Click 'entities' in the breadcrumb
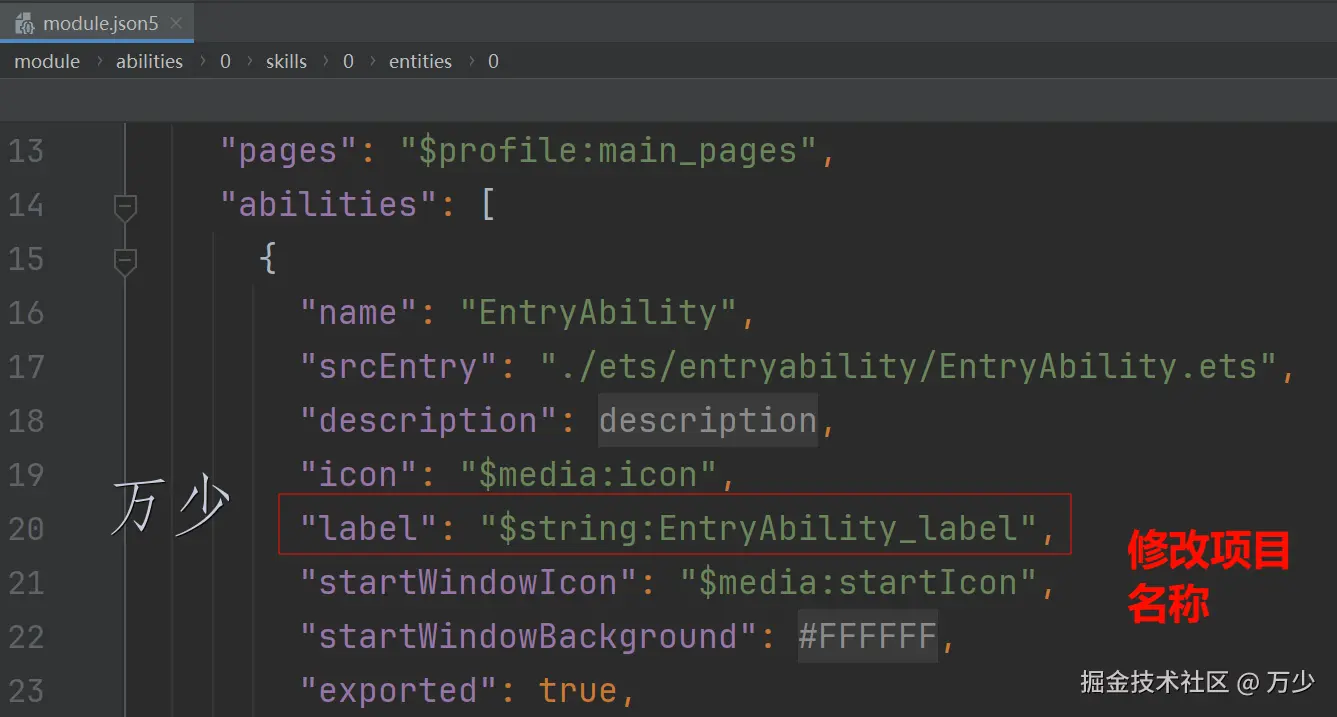Viewport: 1337px width, 717px height. [420, 61]
